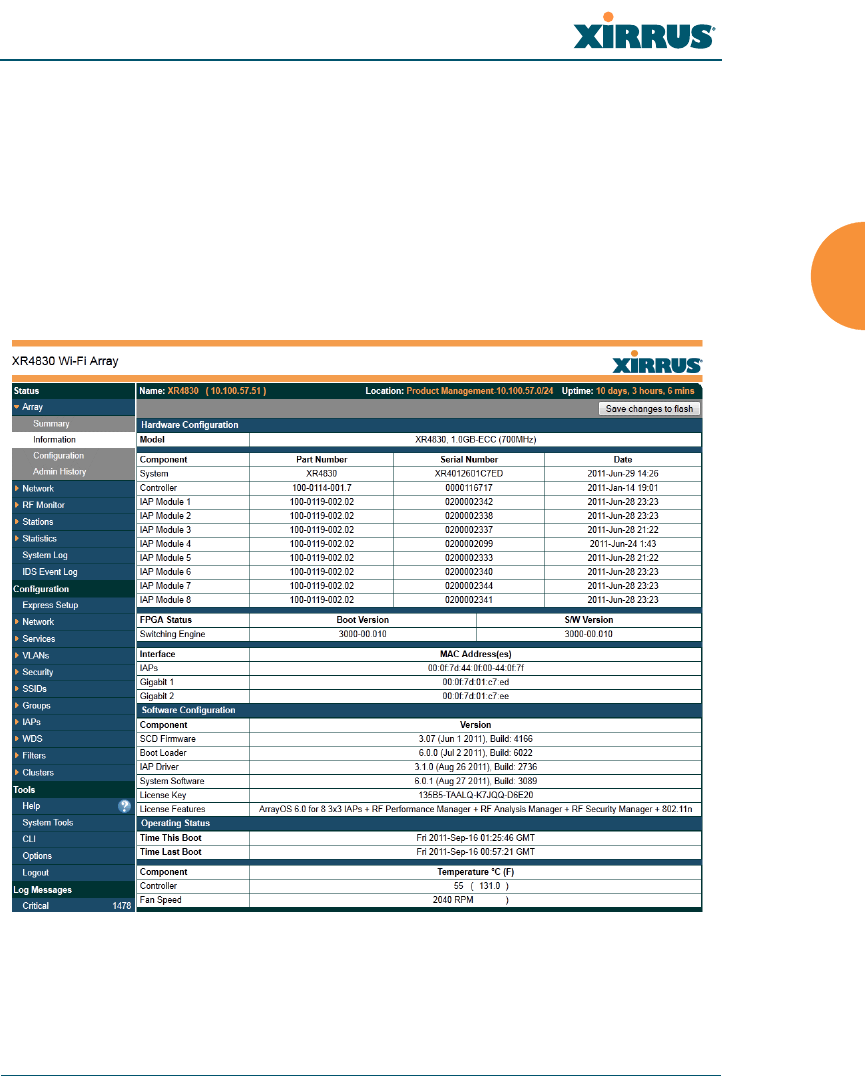Click SCD Firmware version value
The width and height of the screenshot is (865, 1076).
pos(475,739)
